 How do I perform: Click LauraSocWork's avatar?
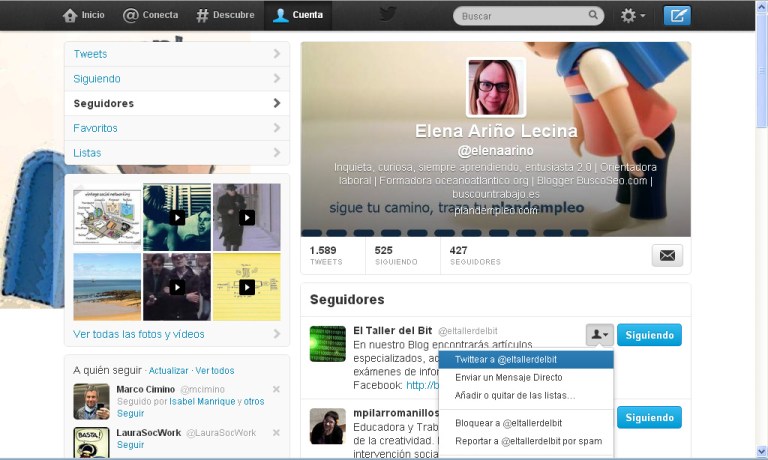tap(92, 442)
